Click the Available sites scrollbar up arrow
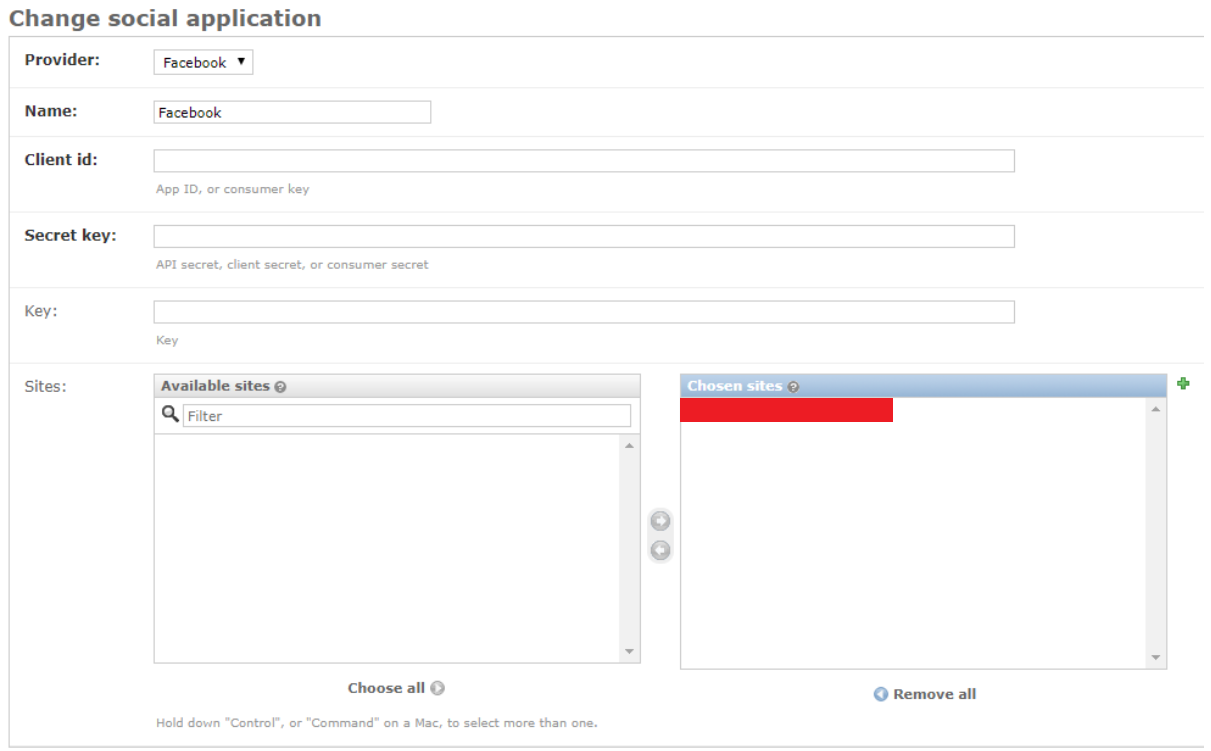The image size is (1211, 751). pos(630,445)
